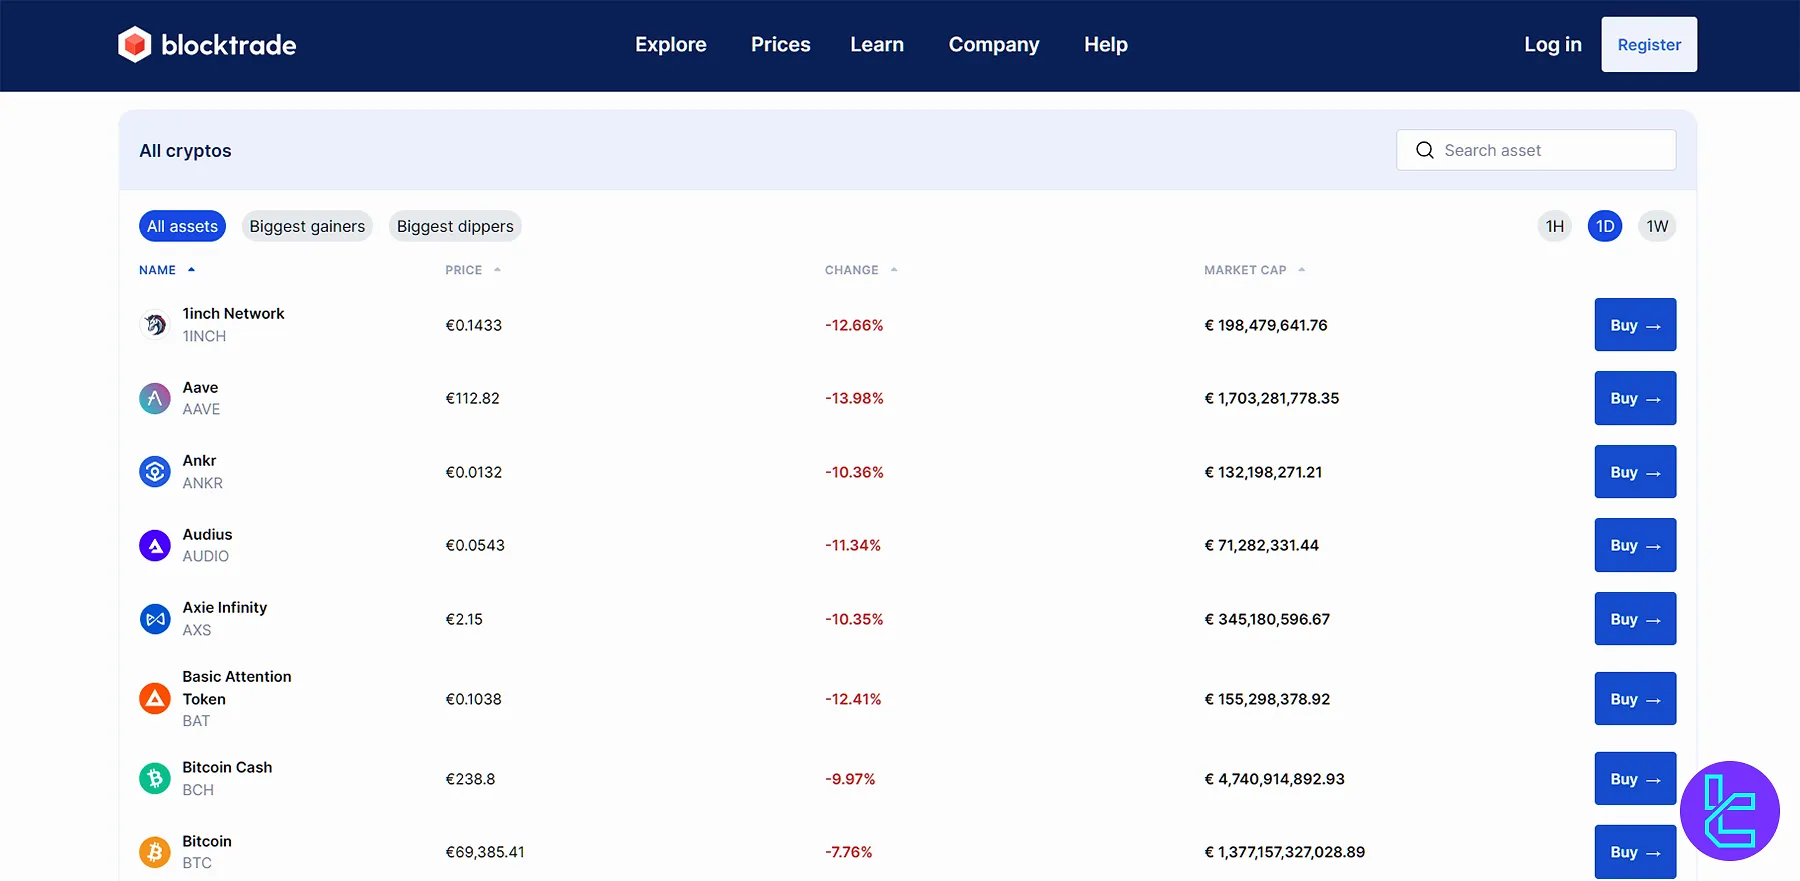Screen dimensions: 1800x881
Task: Open the Bitcoin Cash asset name
Action: click(227, 767)
